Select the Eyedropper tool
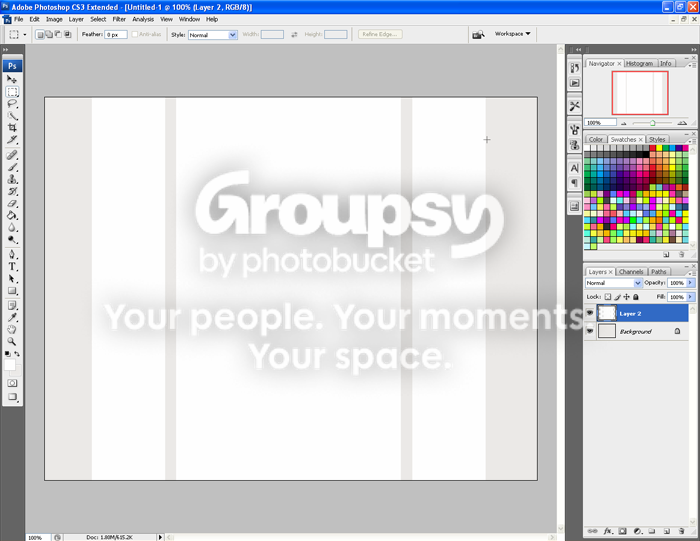The image size is (700, 541). [12, 317]
